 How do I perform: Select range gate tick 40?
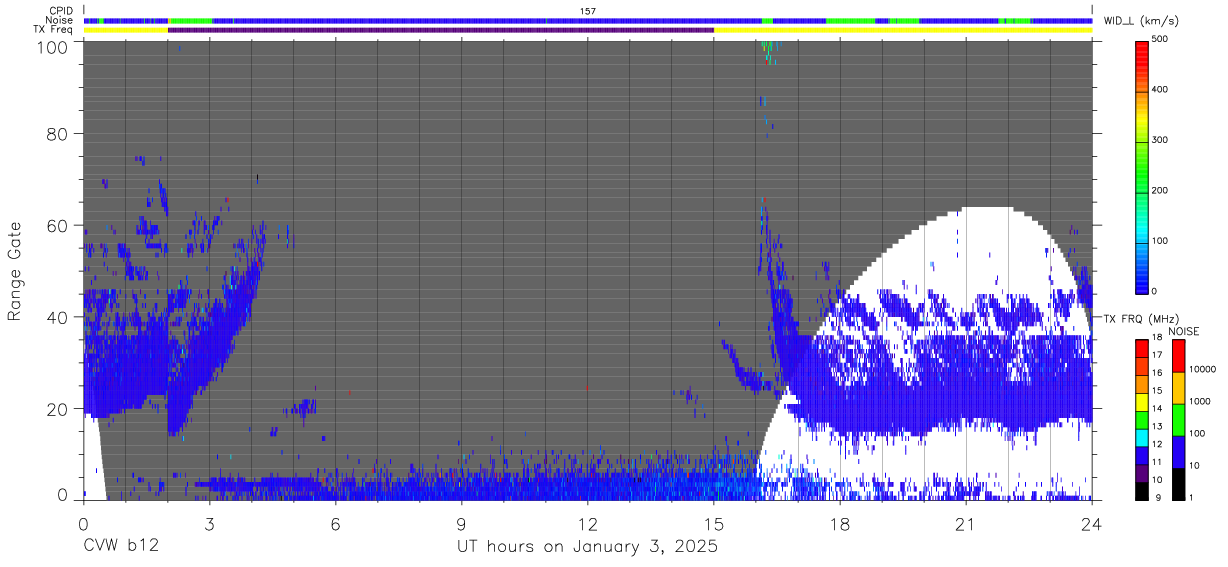pos(57,318)
